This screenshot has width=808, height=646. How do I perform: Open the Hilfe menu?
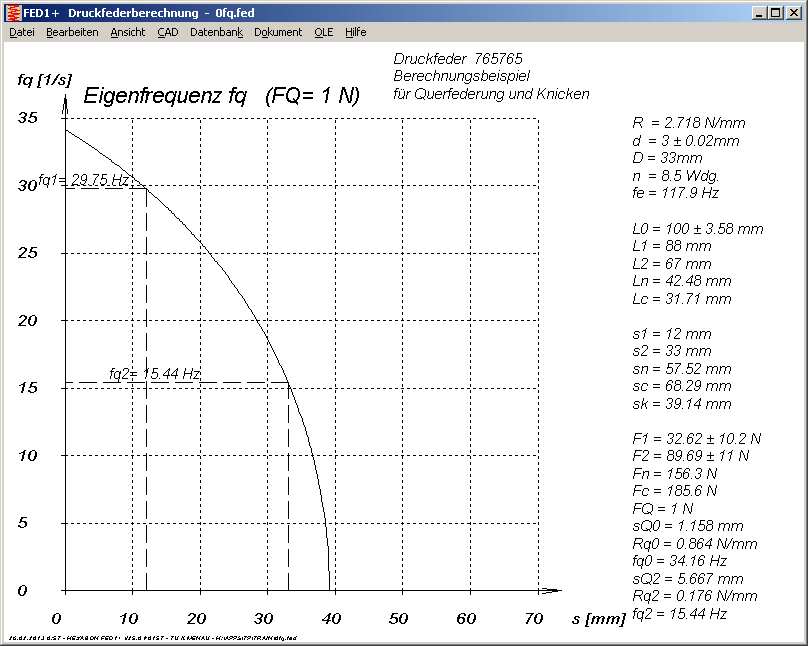point(356,32)
